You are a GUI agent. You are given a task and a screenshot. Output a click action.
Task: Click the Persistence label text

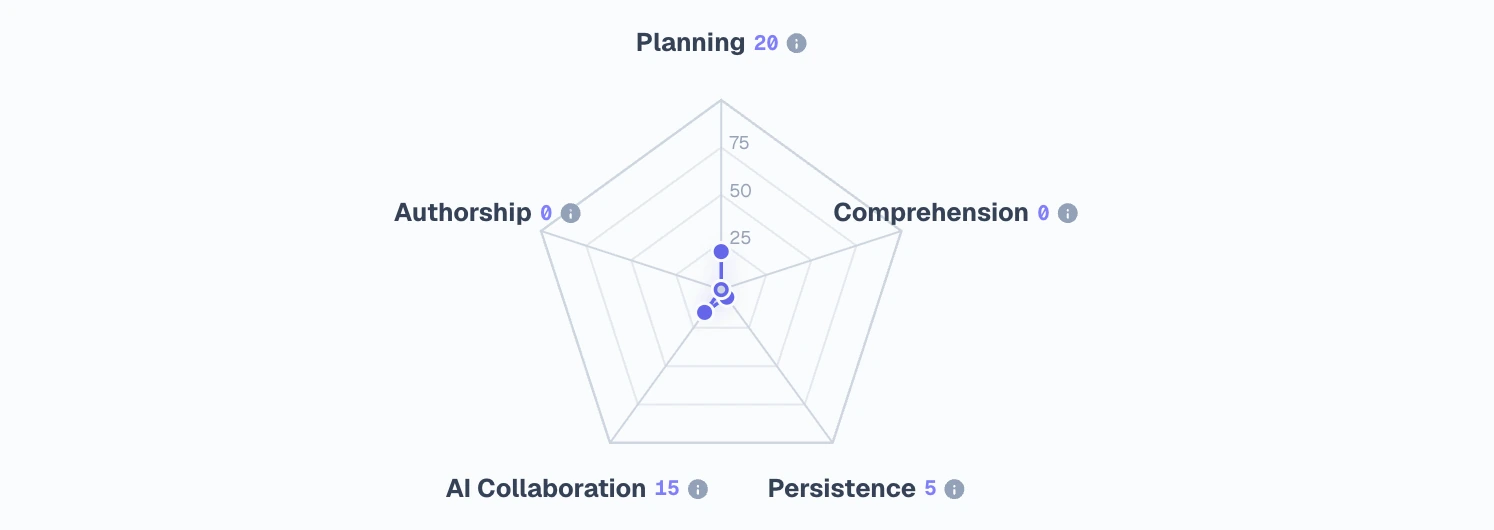(841, 489)
